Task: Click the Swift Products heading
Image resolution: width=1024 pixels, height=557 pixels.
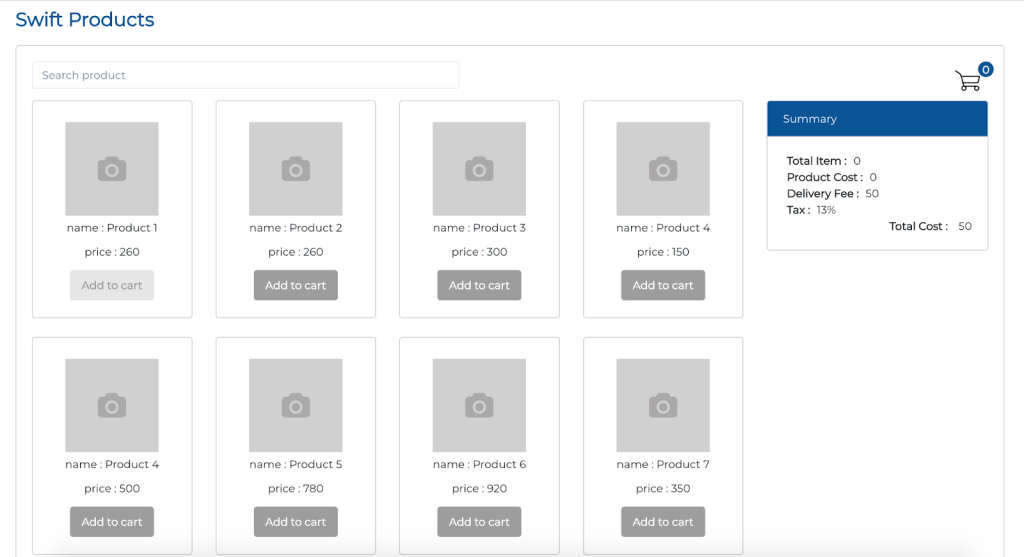Action: pyautogui.click(x=85, y=20)
